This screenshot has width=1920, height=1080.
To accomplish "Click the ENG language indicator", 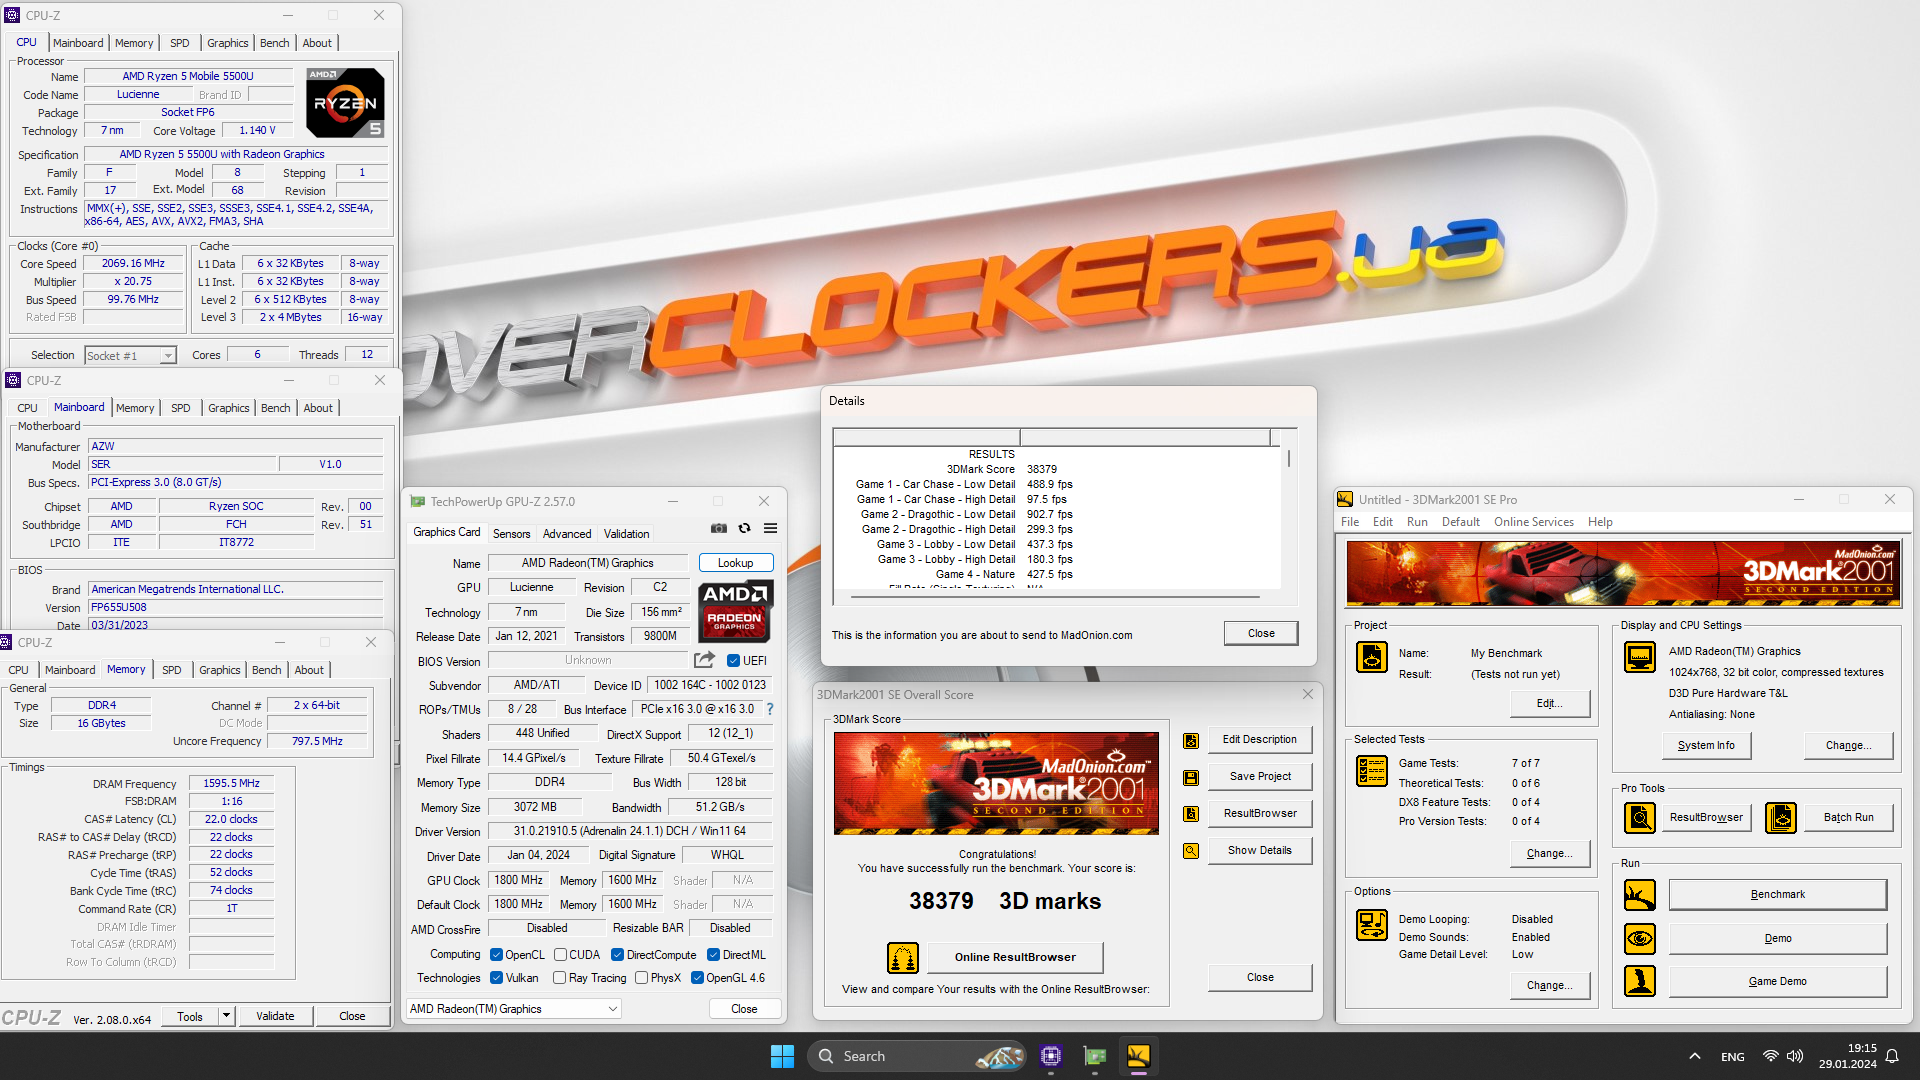I will (1732, 1057).
